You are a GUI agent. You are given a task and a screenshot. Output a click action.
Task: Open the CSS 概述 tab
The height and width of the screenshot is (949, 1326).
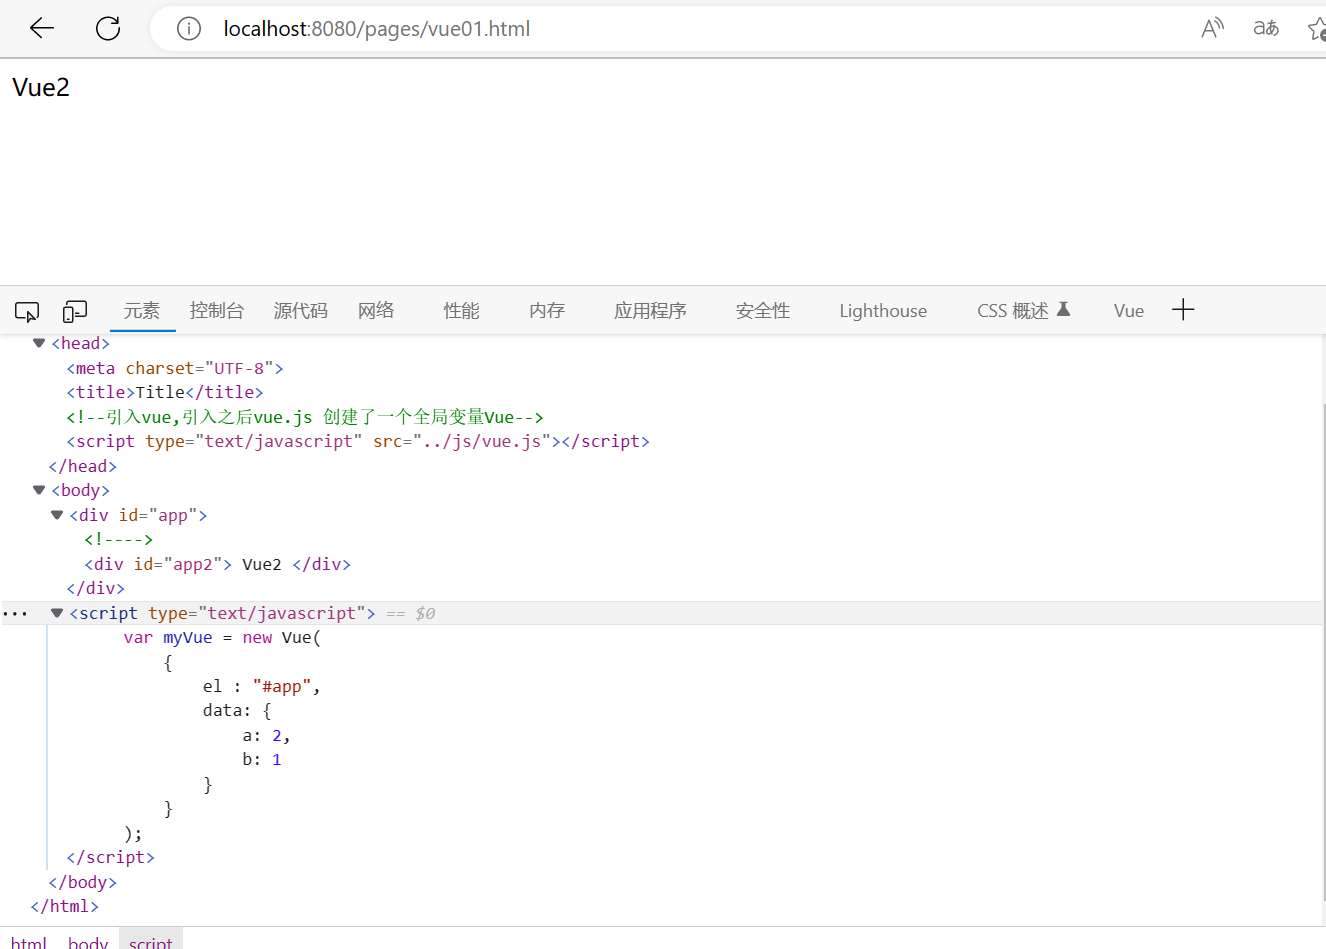[x=1013, y=311]
